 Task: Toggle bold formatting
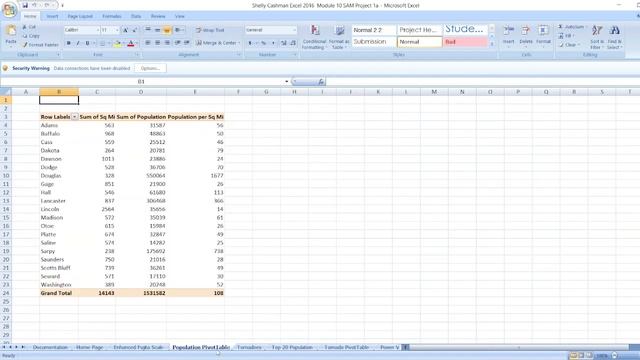tap(69, 43)
